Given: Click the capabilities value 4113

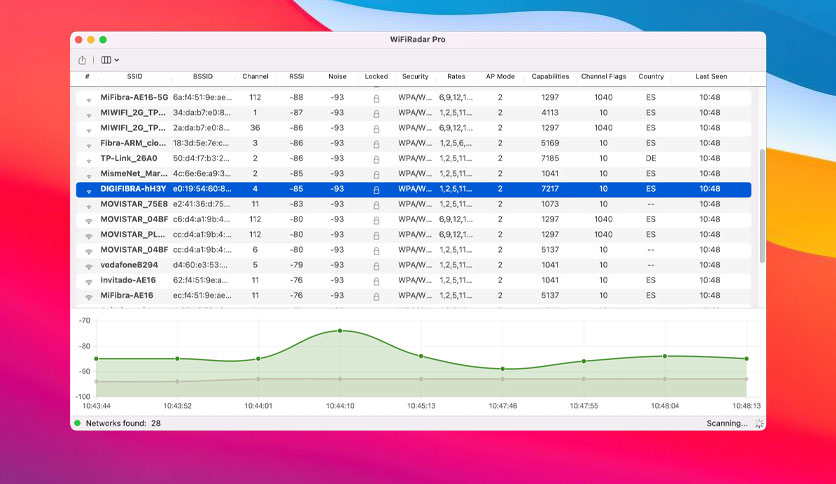Looking at the screenshot, I should tap(550, 113).
